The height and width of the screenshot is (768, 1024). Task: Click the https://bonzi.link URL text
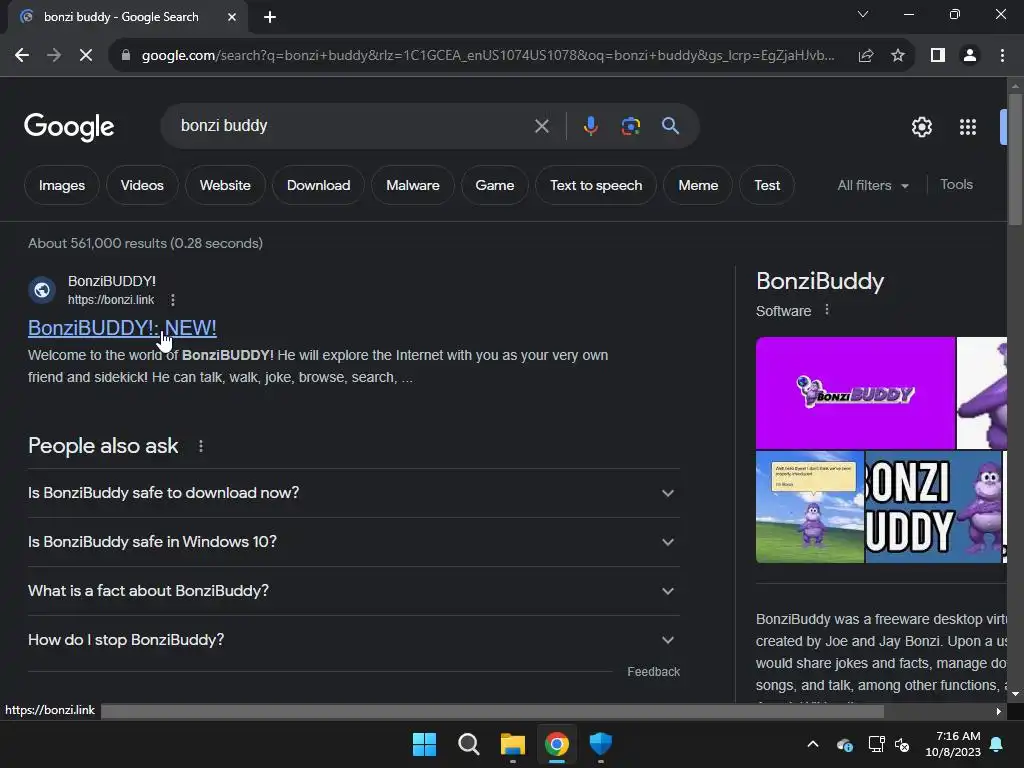coord(111,300)
